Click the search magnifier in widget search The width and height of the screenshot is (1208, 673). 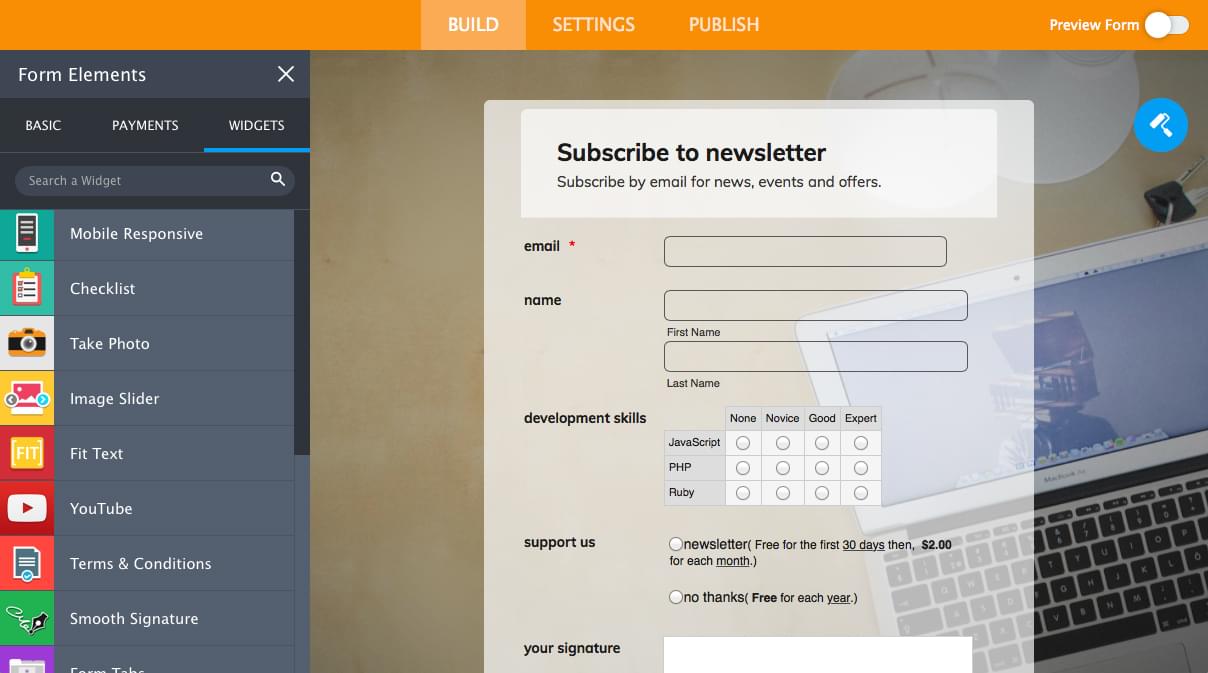point(278,180)
